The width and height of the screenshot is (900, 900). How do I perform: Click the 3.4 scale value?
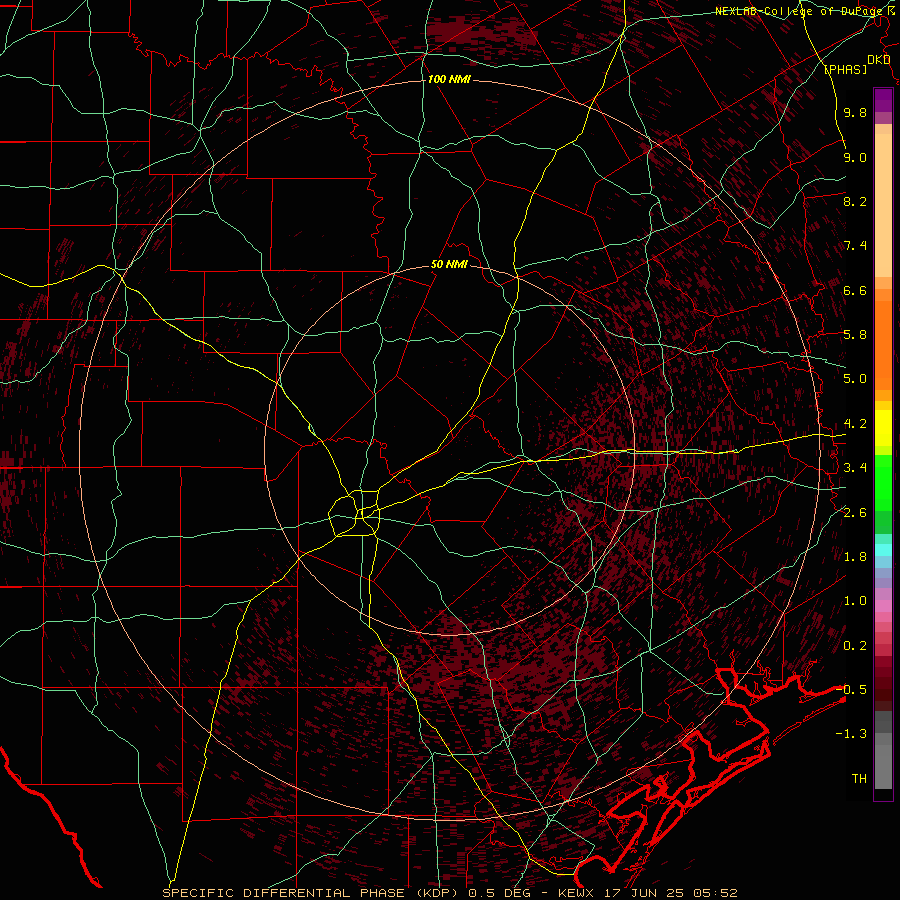855,468
